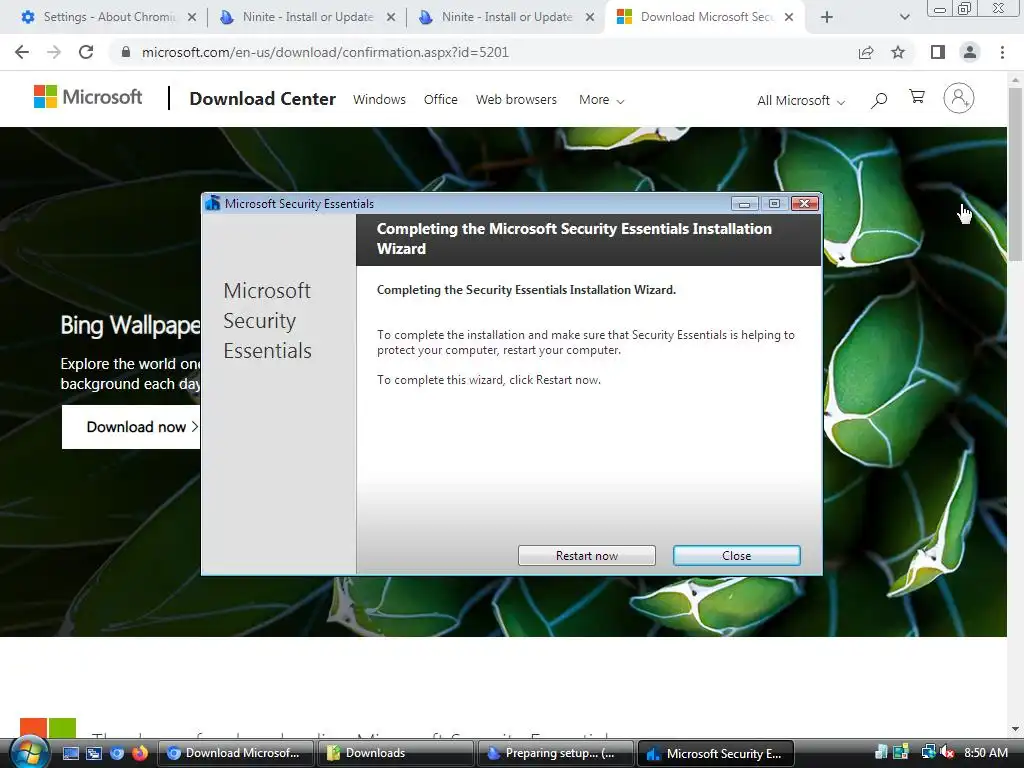Share this page icon in address bar
1024x768 pixels.
point(866,52)
